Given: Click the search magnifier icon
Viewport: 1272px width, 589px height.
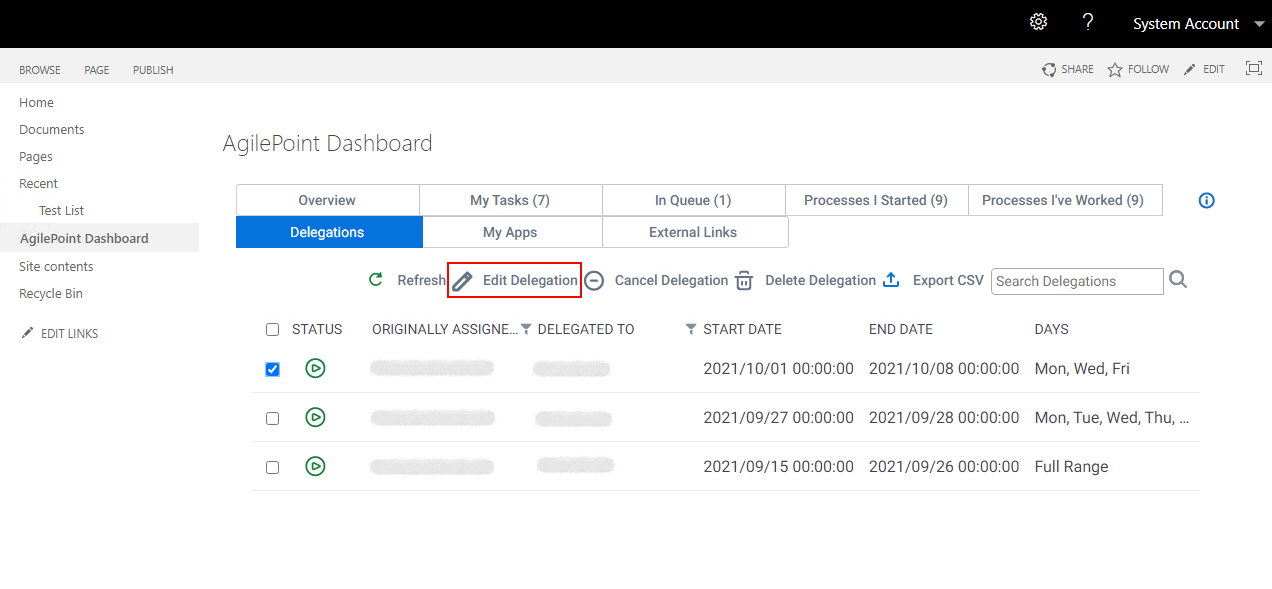Looking at the screenshot, I should click(x=1178, y=280).
